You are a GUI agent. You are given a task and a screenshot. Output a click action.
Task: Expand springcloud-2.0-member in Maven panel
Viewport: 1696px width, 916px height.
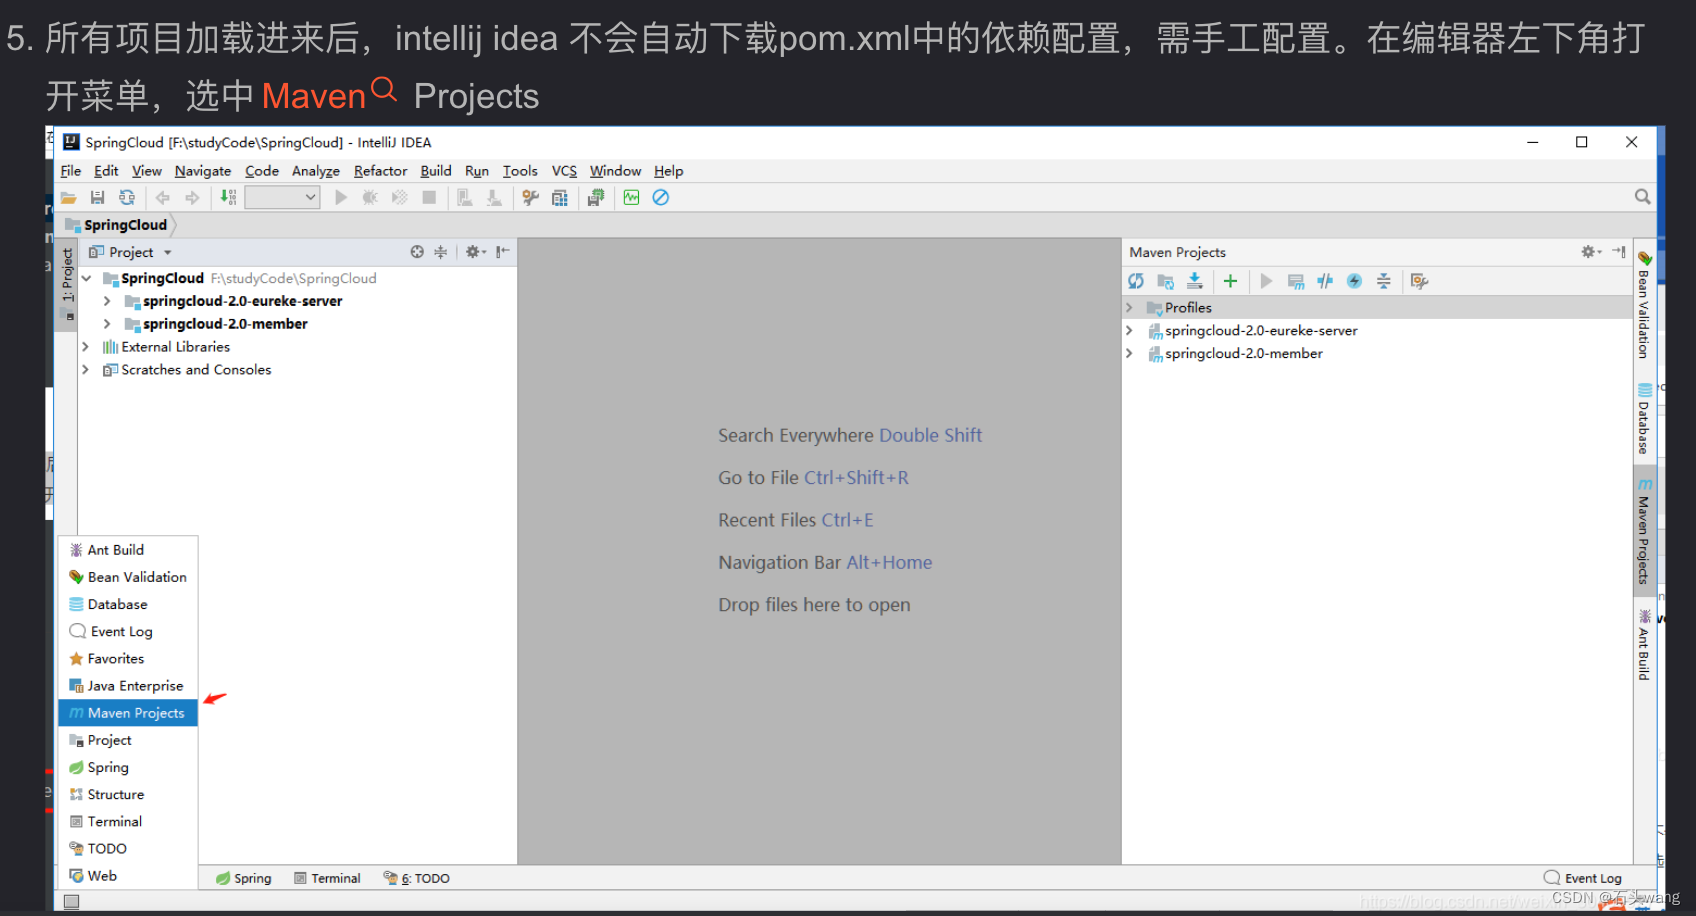(x=1130, y=354)
